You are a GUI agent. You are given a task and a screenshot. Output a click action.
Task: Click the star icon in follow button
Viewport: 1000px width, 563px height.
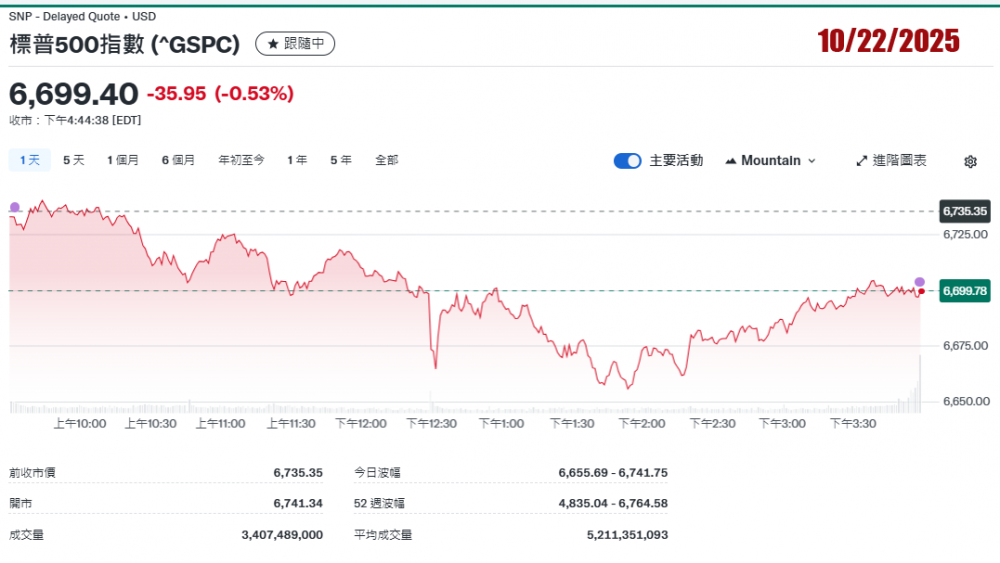point(273,44)
